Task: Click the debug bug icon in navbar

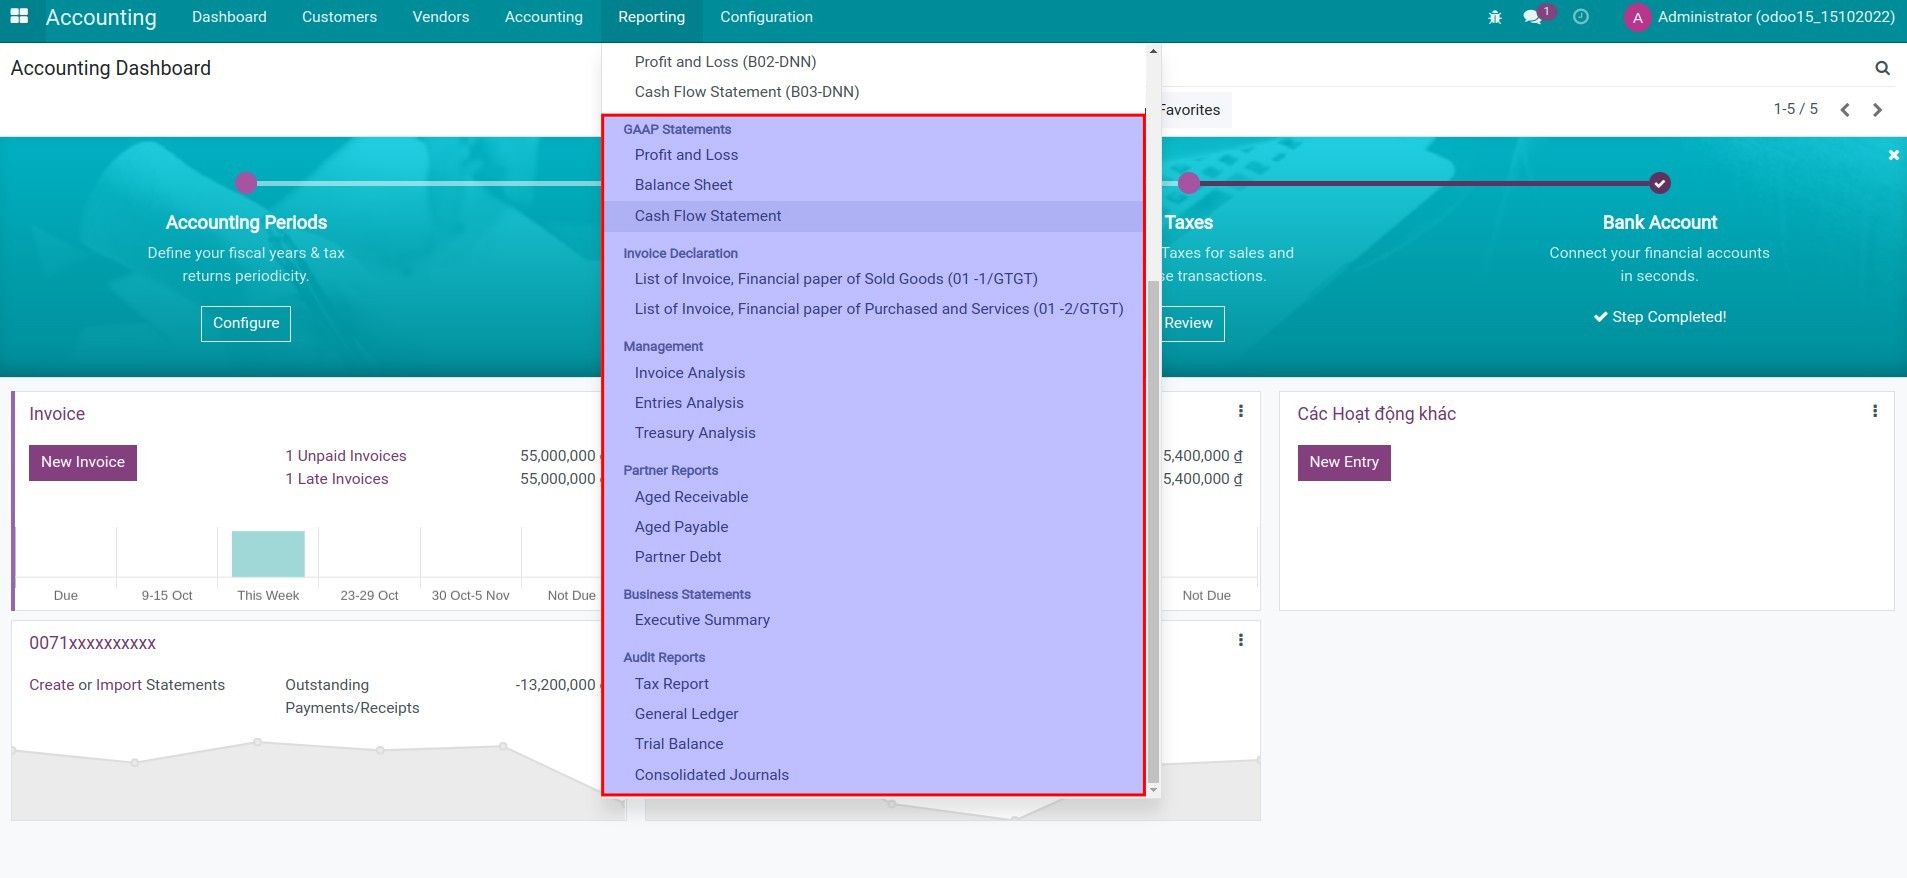Action: 1495,17
